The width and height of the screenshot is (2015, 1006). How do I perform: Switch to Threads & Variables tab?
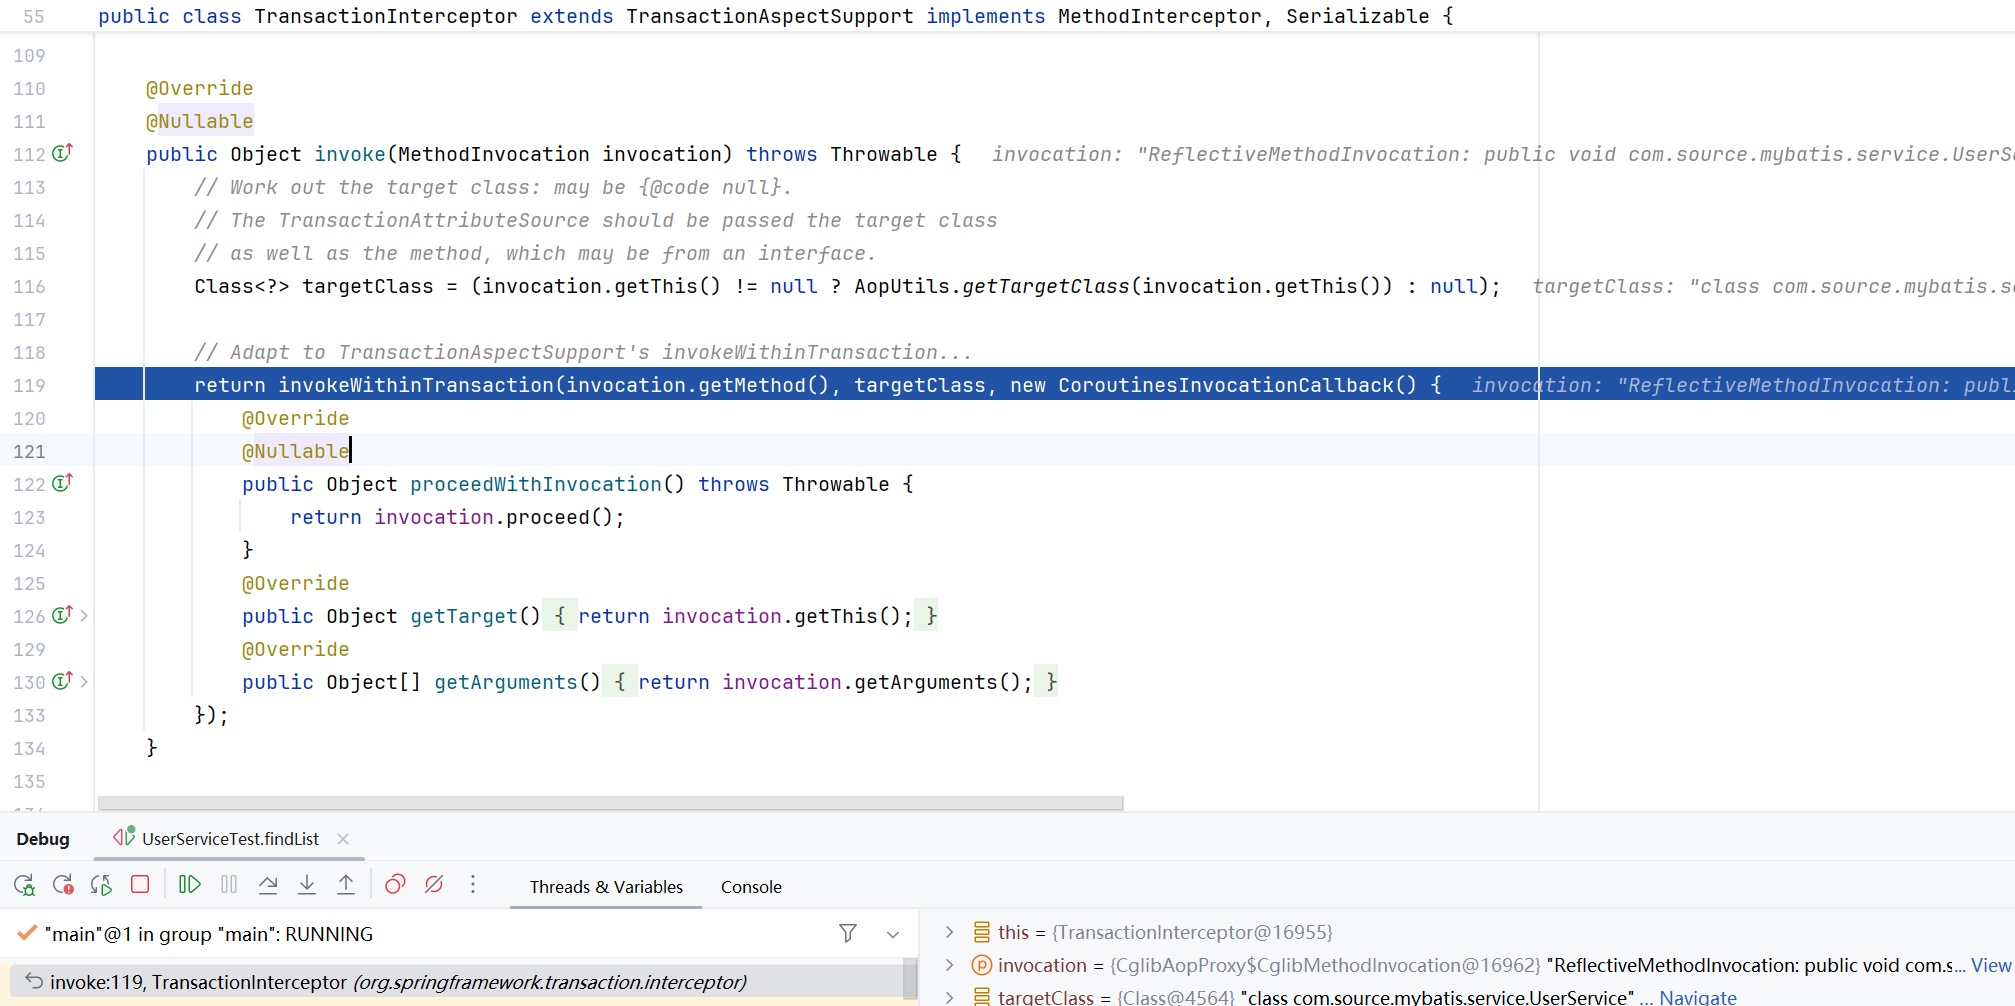point(606,887)
